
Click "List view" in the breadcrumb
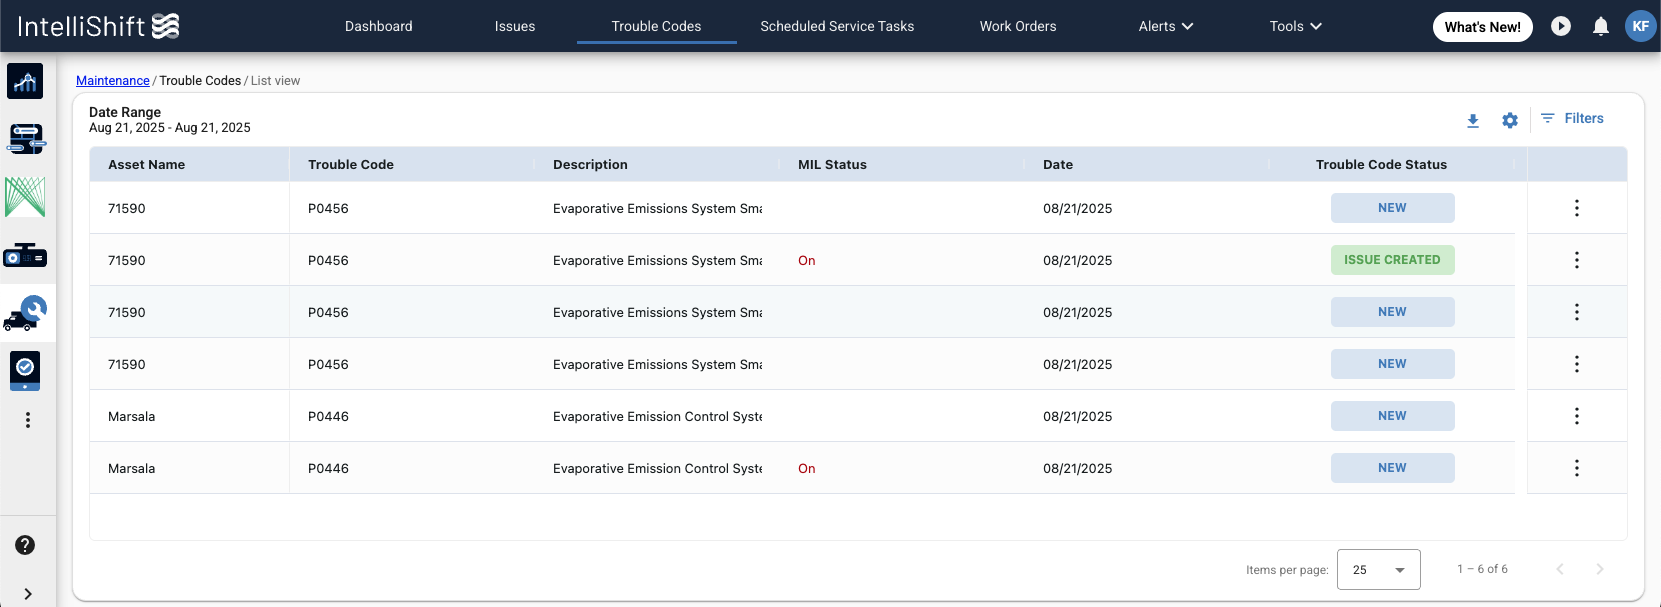click(x=275, y=81)
